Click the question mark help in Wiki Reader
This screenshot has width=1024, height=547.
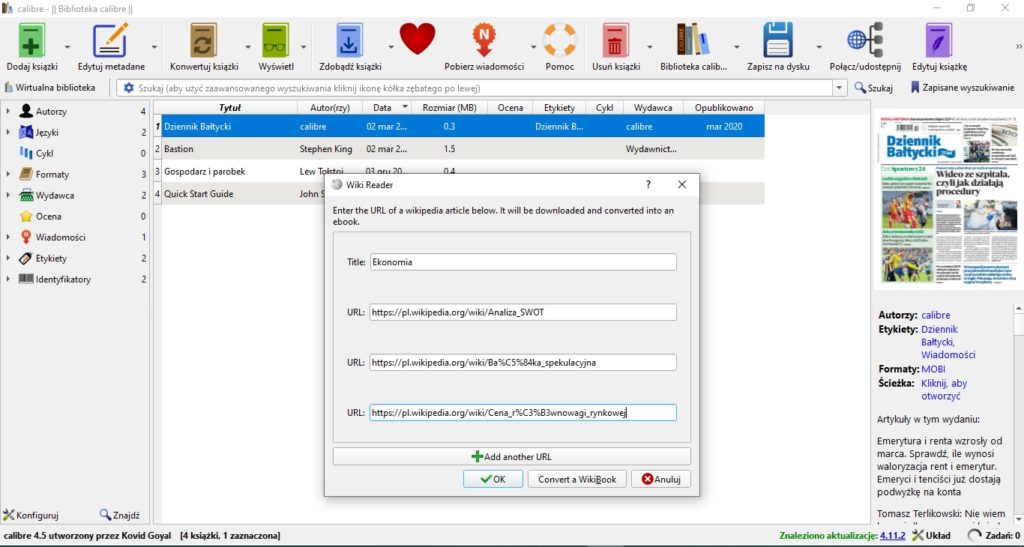[x=648, y=185]
